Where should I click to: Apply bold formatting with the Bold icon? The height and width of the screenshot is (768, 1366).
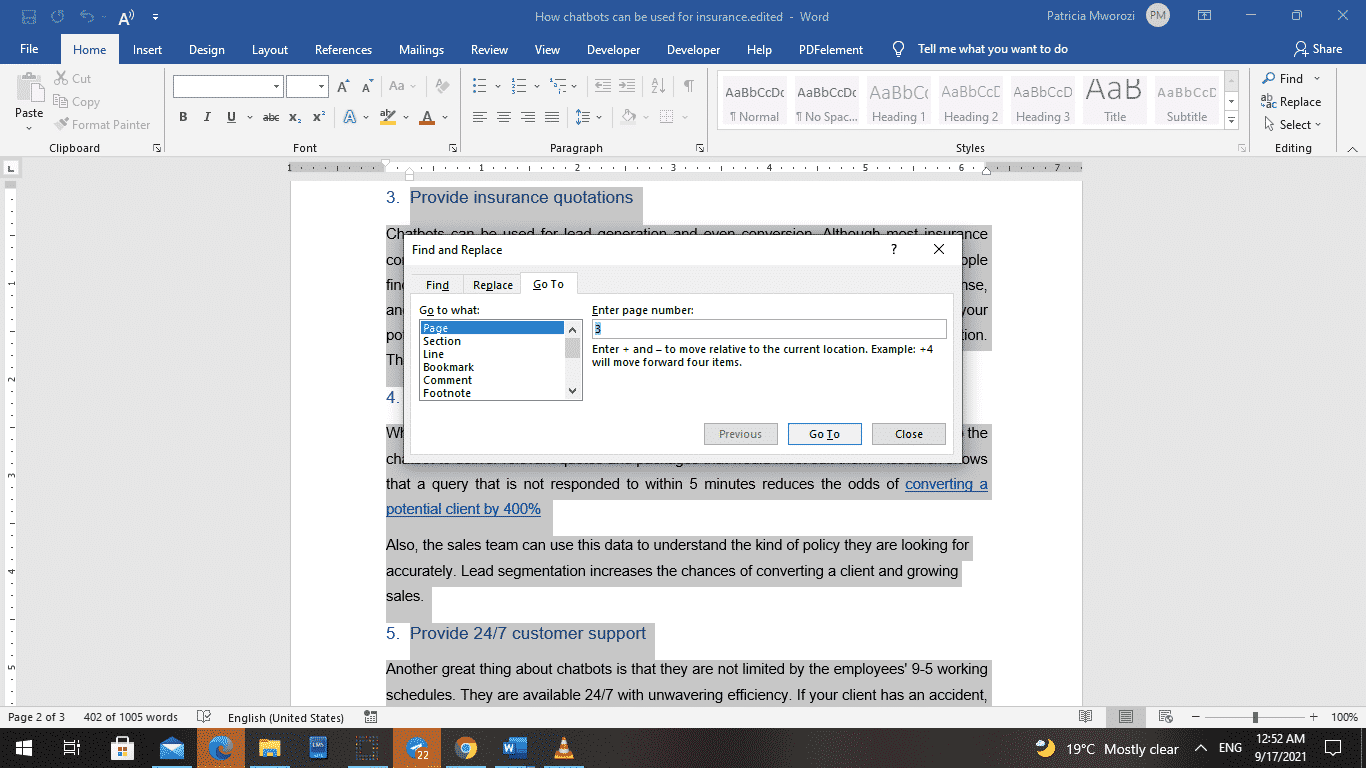coord(183,117)
